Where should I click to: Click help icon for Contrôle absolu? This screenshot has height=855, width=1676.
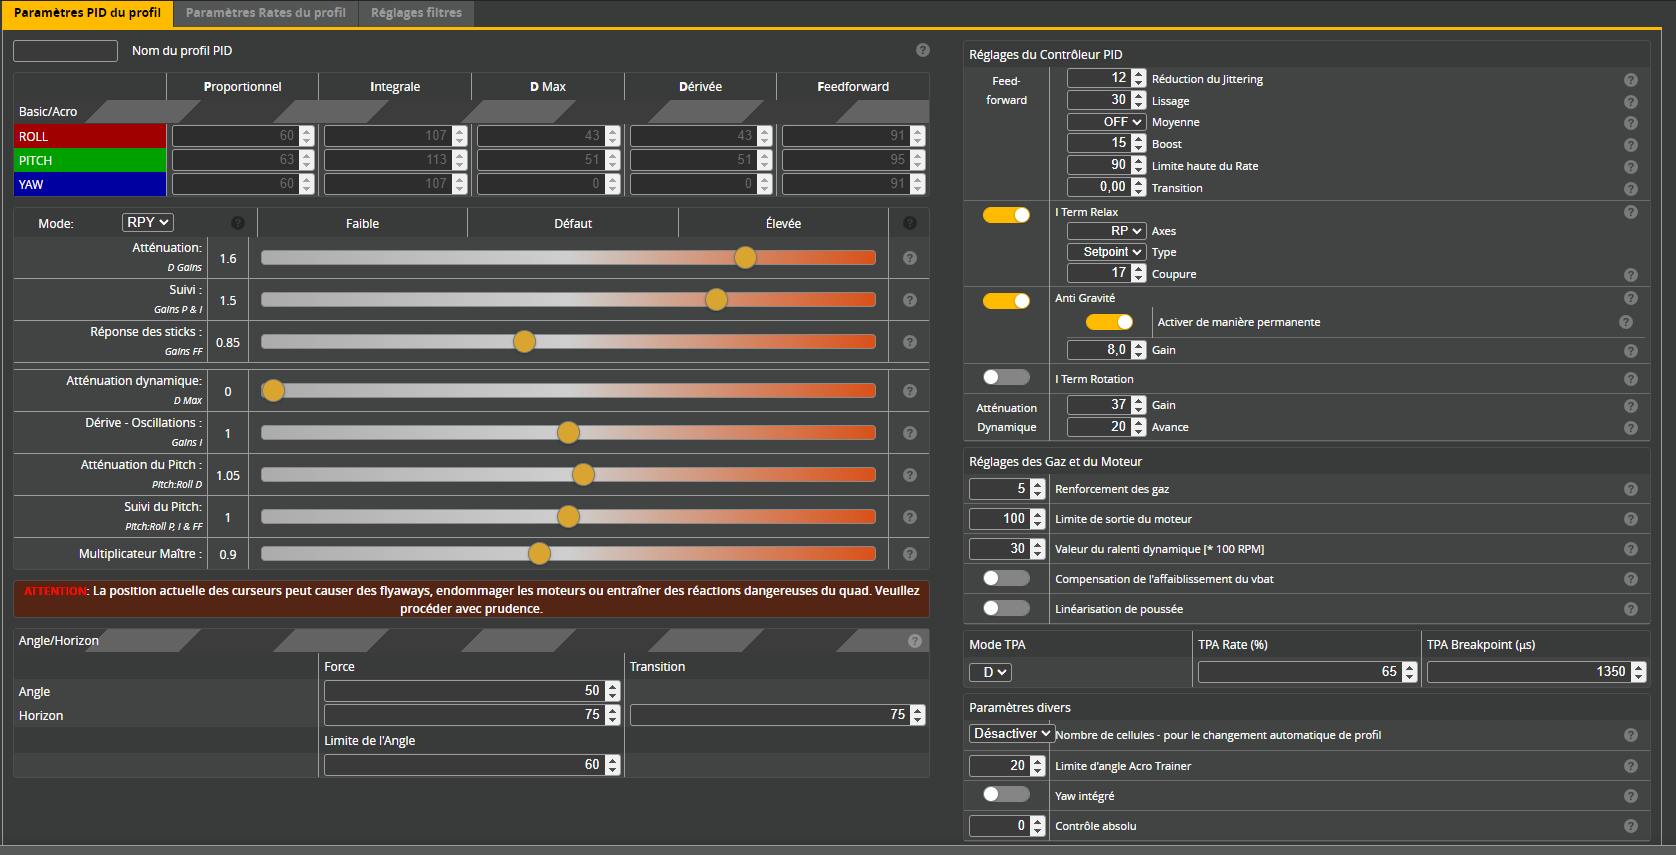(1630, 826)
